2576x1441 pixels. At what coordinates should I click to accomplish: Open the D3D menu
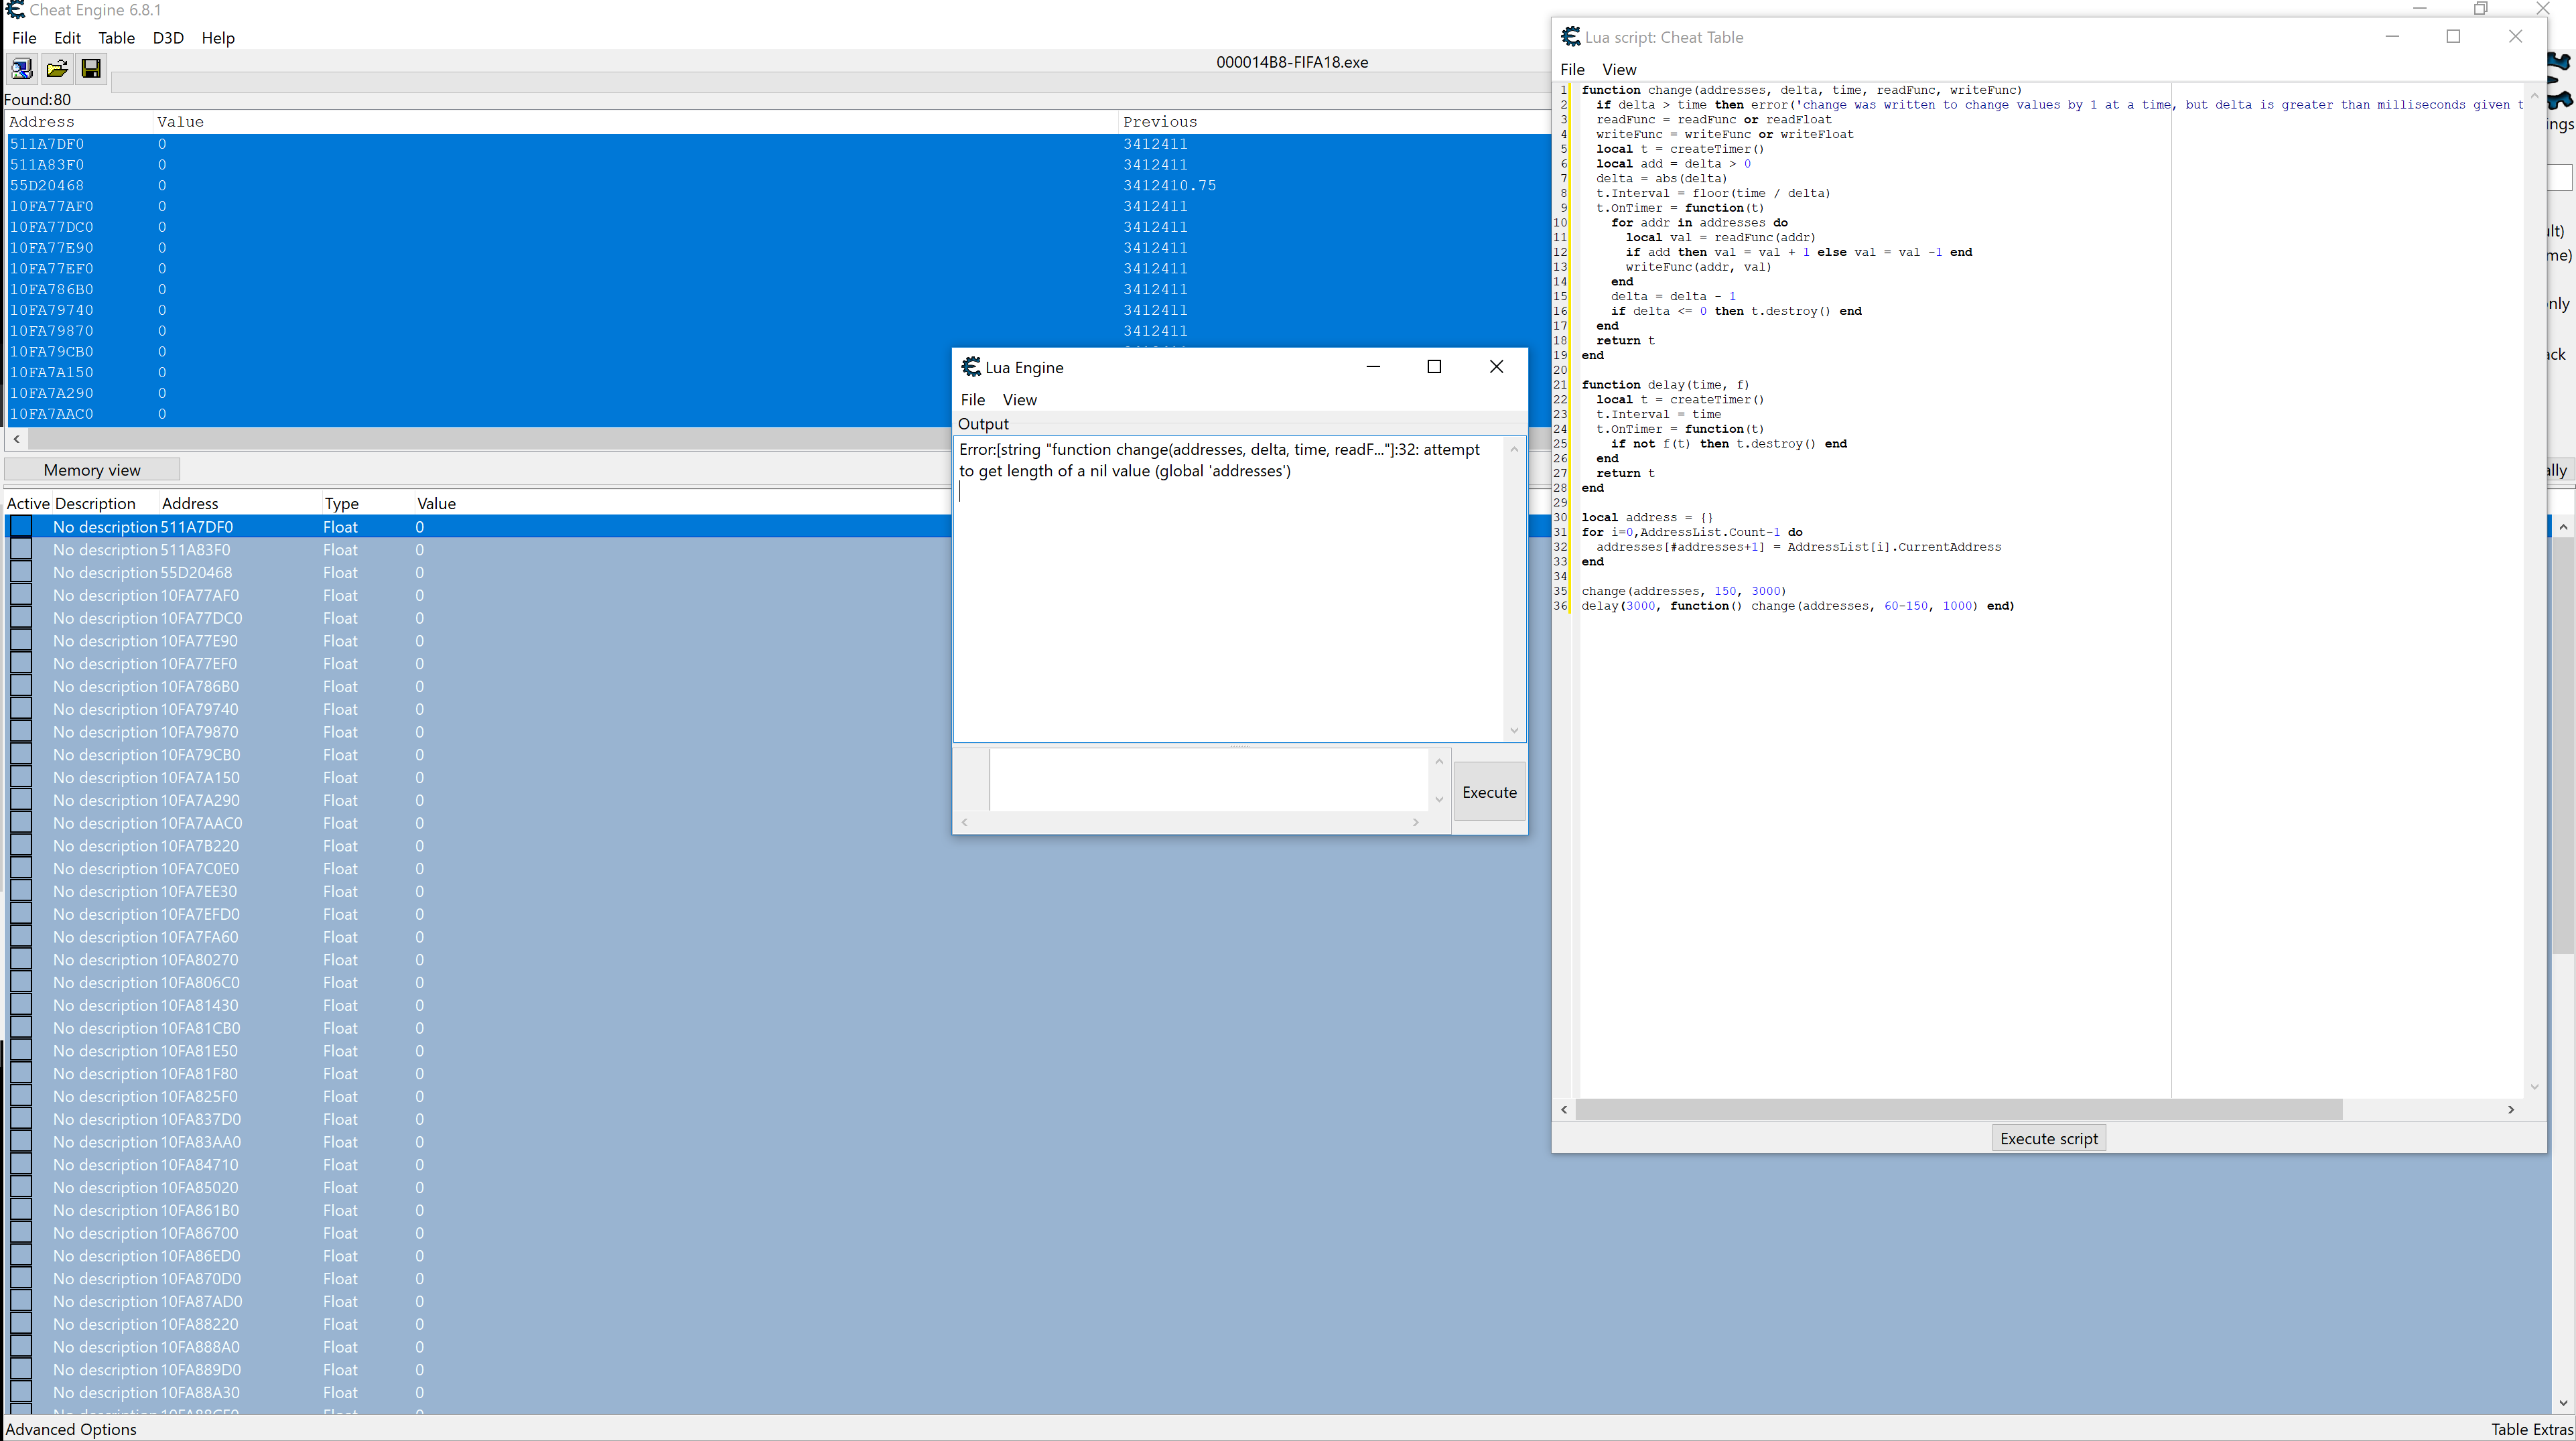(x=167, y=38)
